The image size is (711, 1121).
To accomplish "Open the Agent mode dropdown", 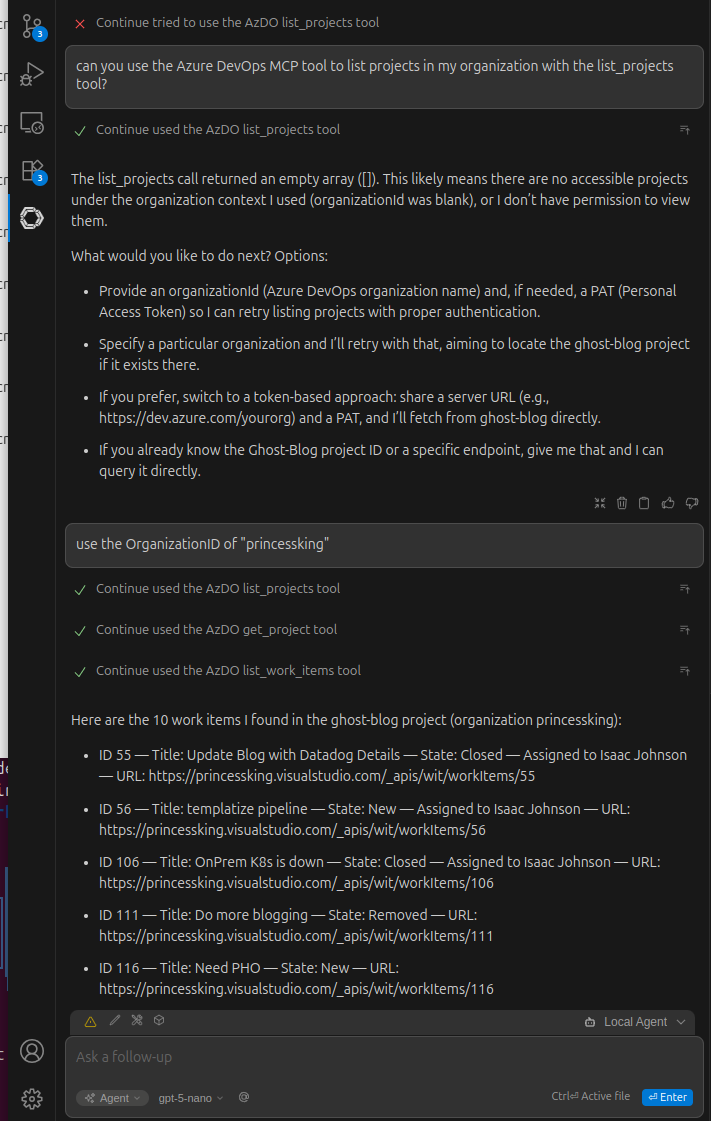I will pos(112,1097).
